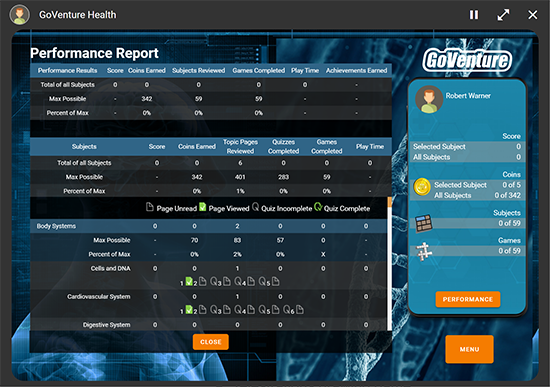Select the Body Systems subject row
Screen dimensions: 550x387
(x=209, y=226)
